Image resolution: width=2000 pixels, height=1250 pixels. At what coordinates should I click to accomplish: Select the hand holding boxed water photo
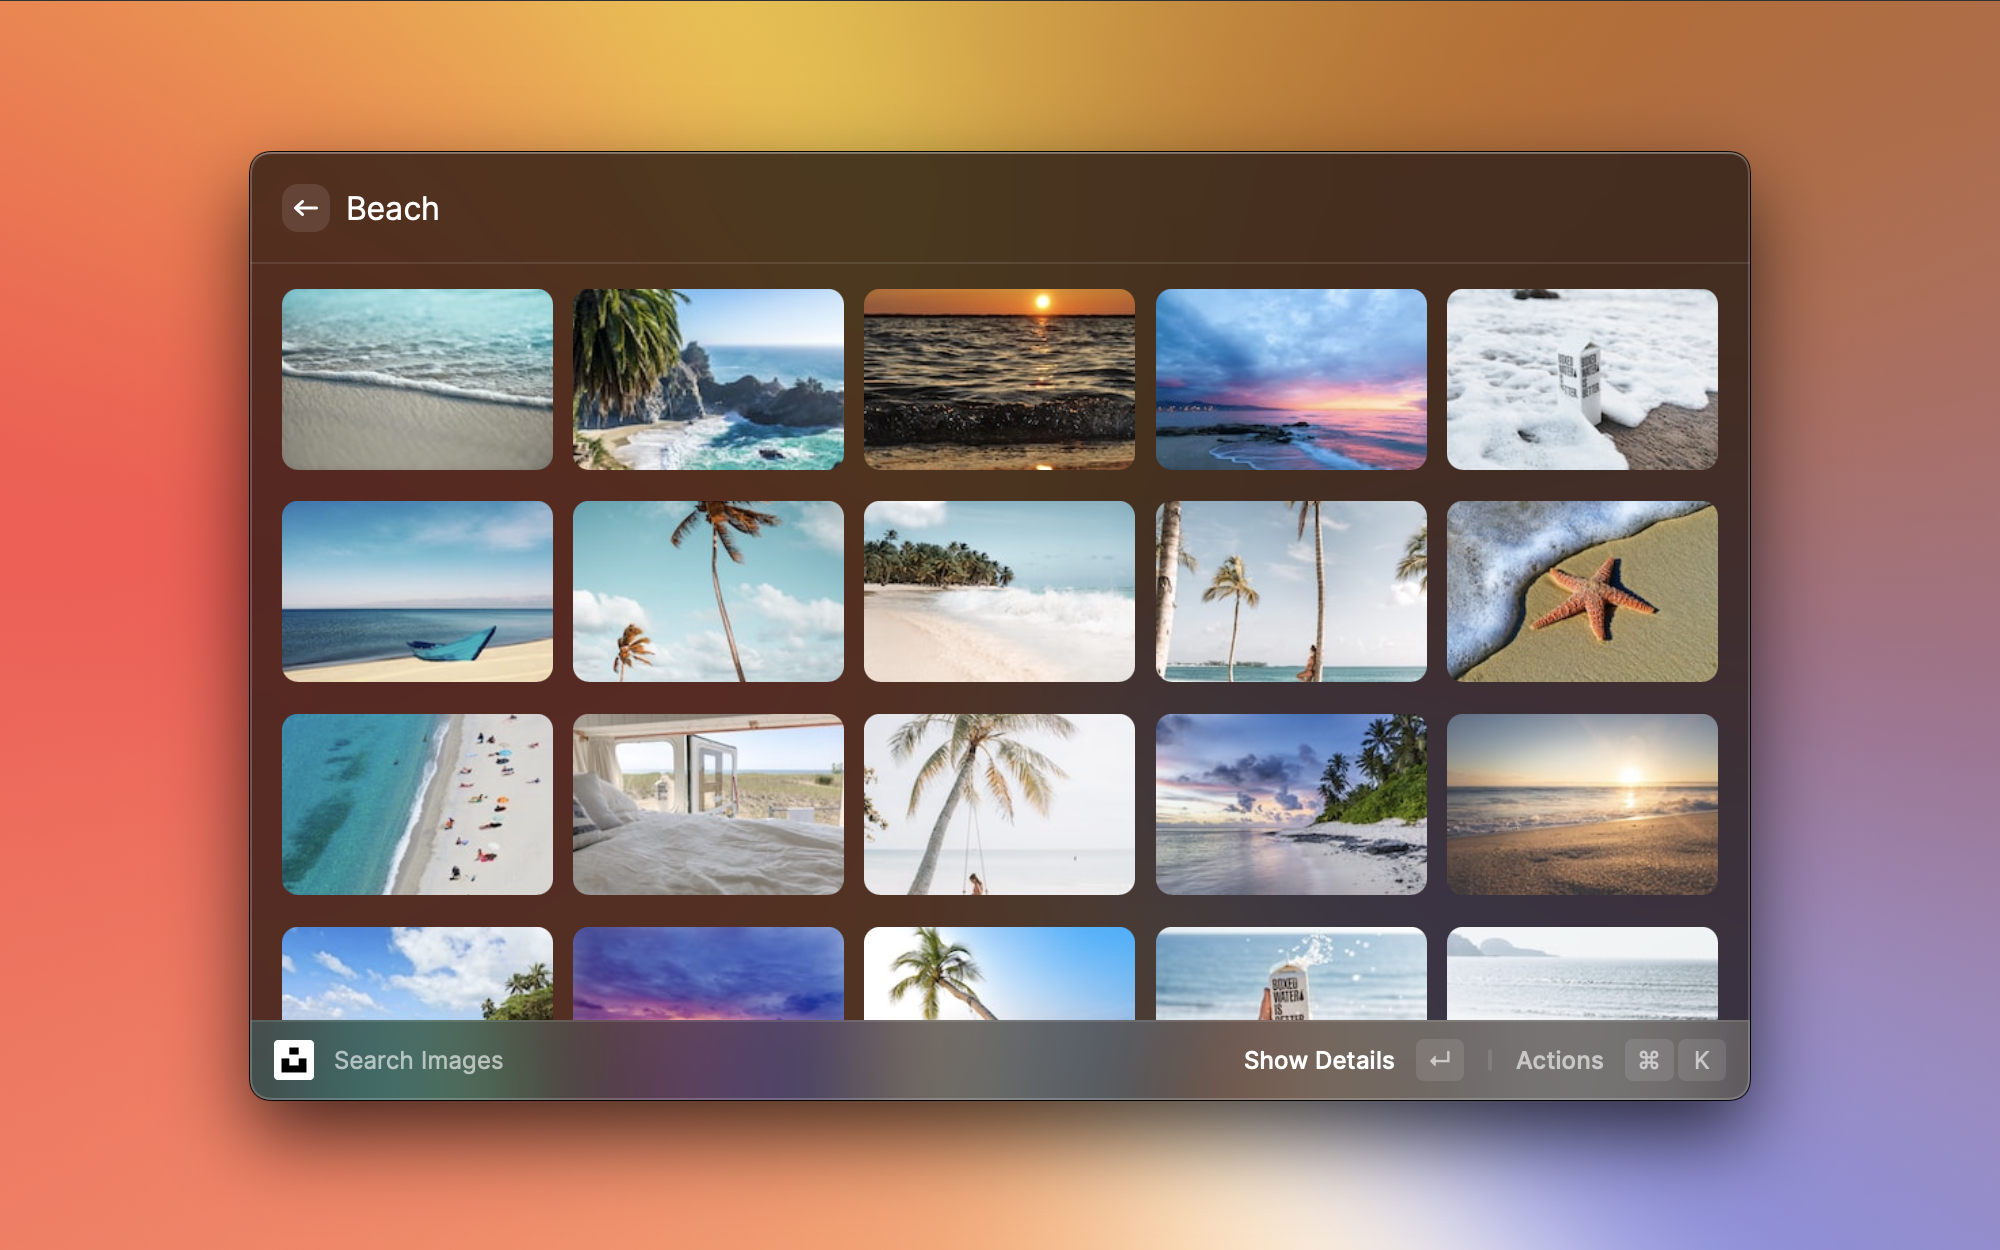coord(1291,973)
